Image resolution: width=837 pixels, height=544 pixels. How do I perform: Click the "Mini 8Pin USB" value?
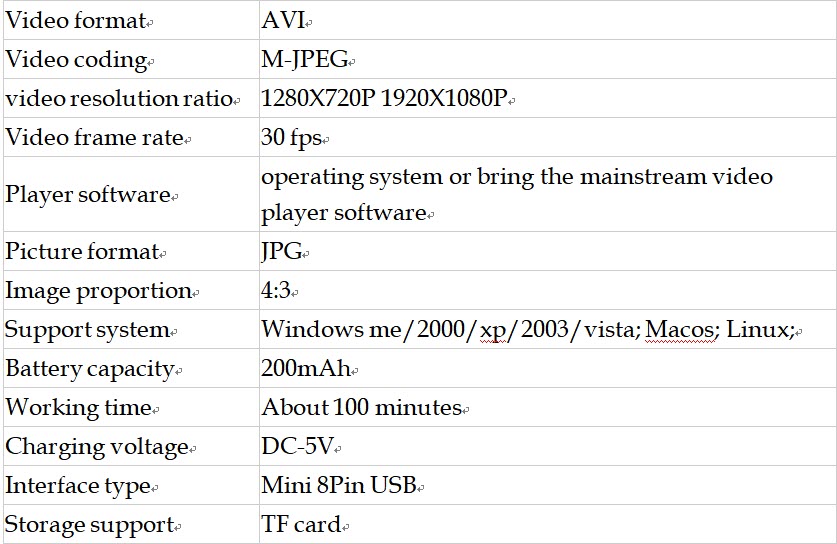(x=338, y=486)
